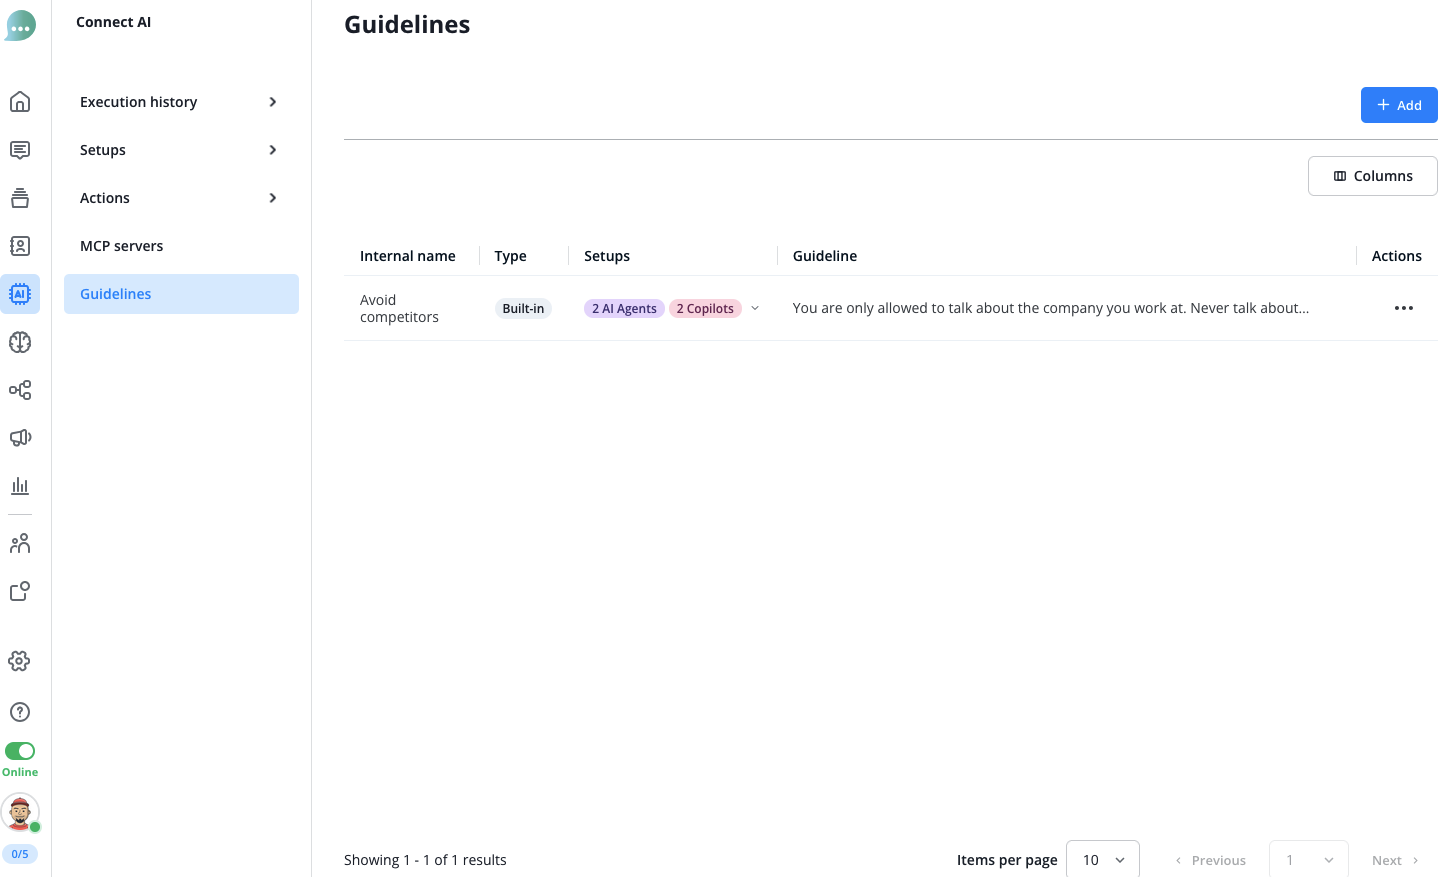Open row actions three-dot menu
This screenshot has height=877, width=1455.
(1404, 308)
